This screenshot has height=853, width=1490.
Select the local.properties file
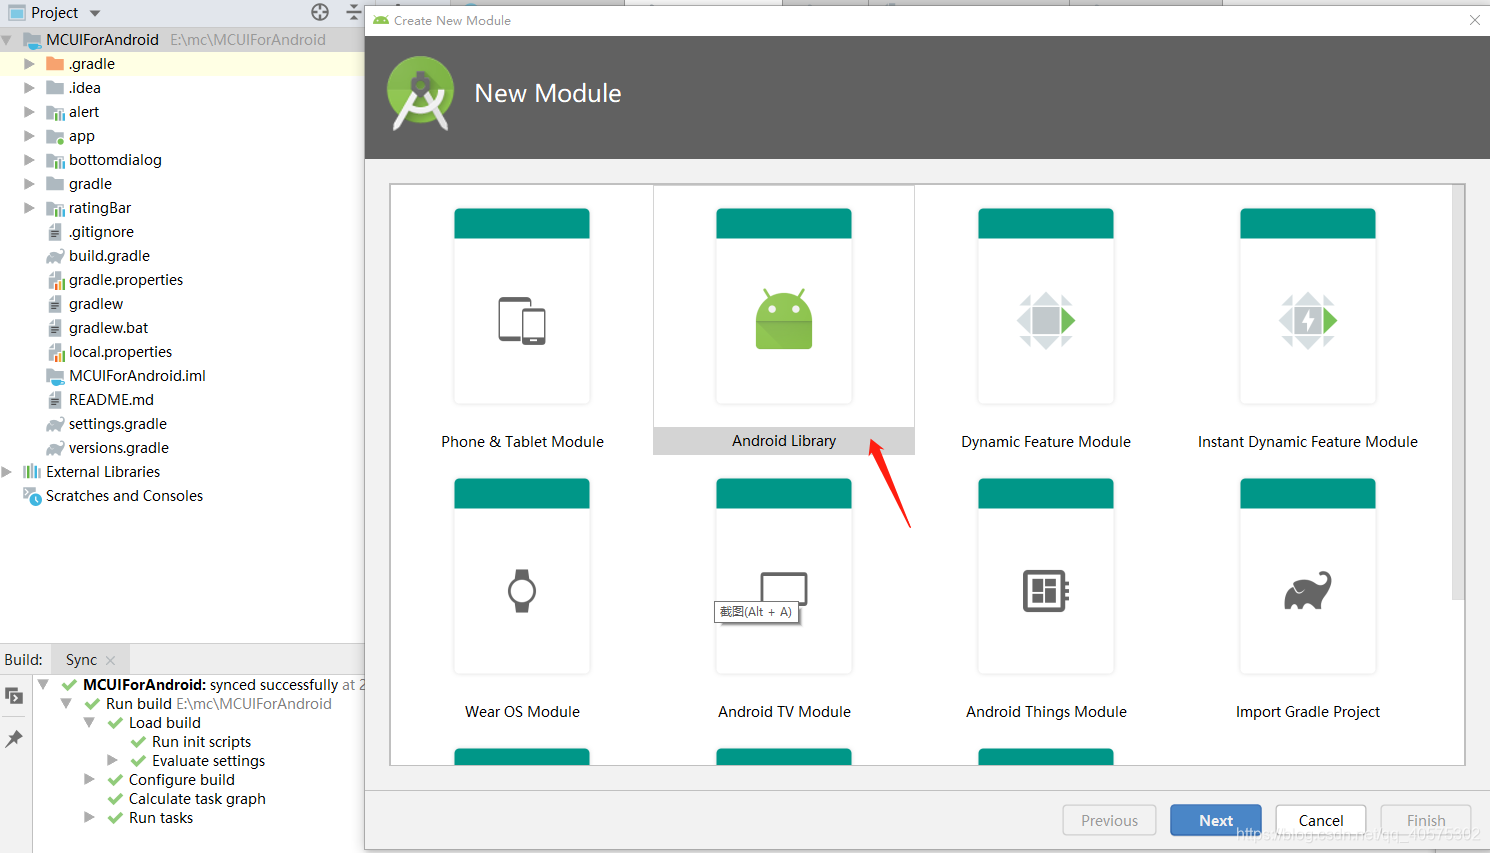(x=120, y=352)
